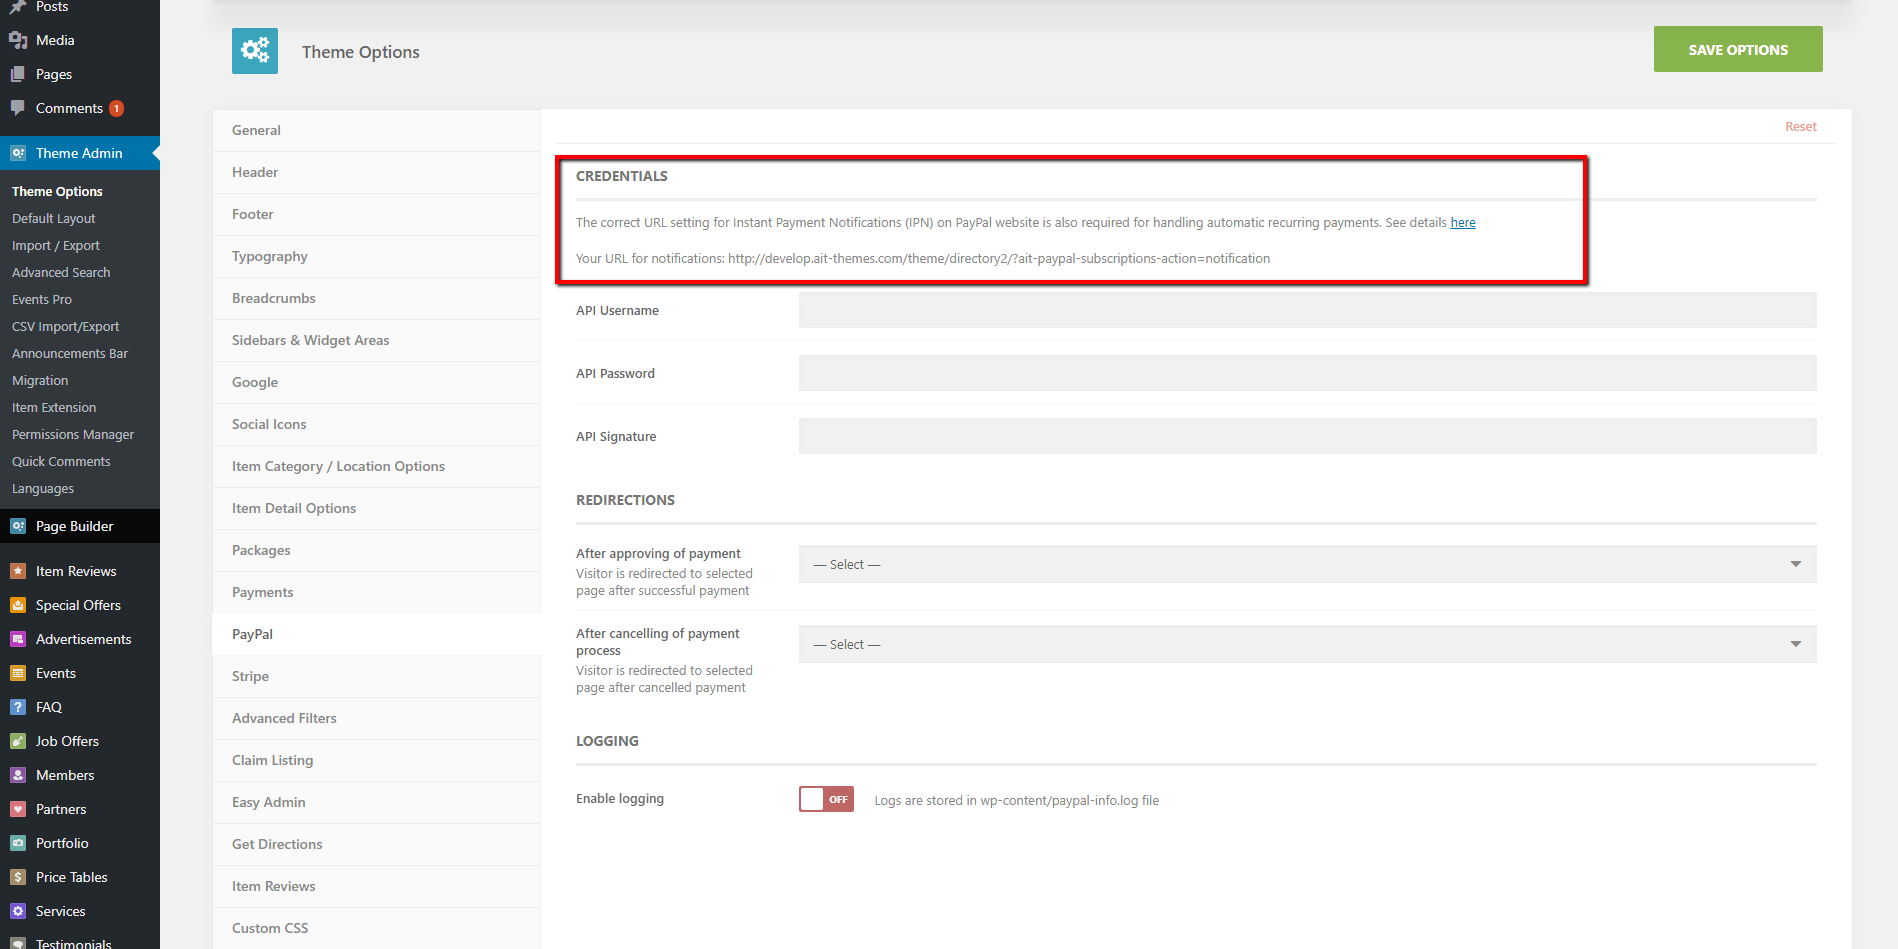Open the After cancelling of payment dropdown
The image size is (1898, 949).
click(1307, 644)
